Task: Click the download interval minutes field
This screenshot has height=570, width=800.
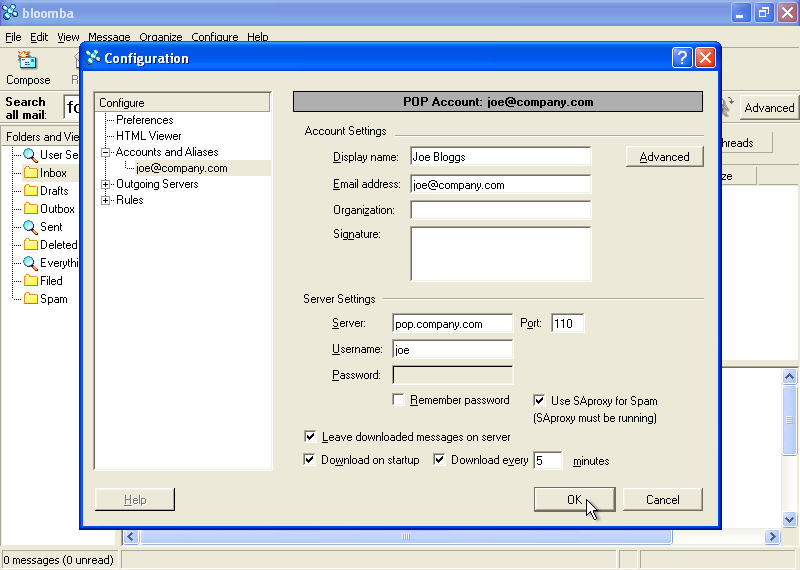Action: point(547,460)
